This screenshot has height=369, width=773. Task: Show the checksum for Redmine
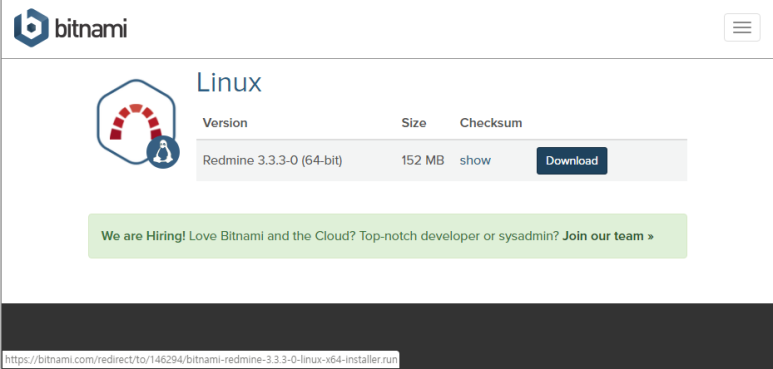point(475,161)
